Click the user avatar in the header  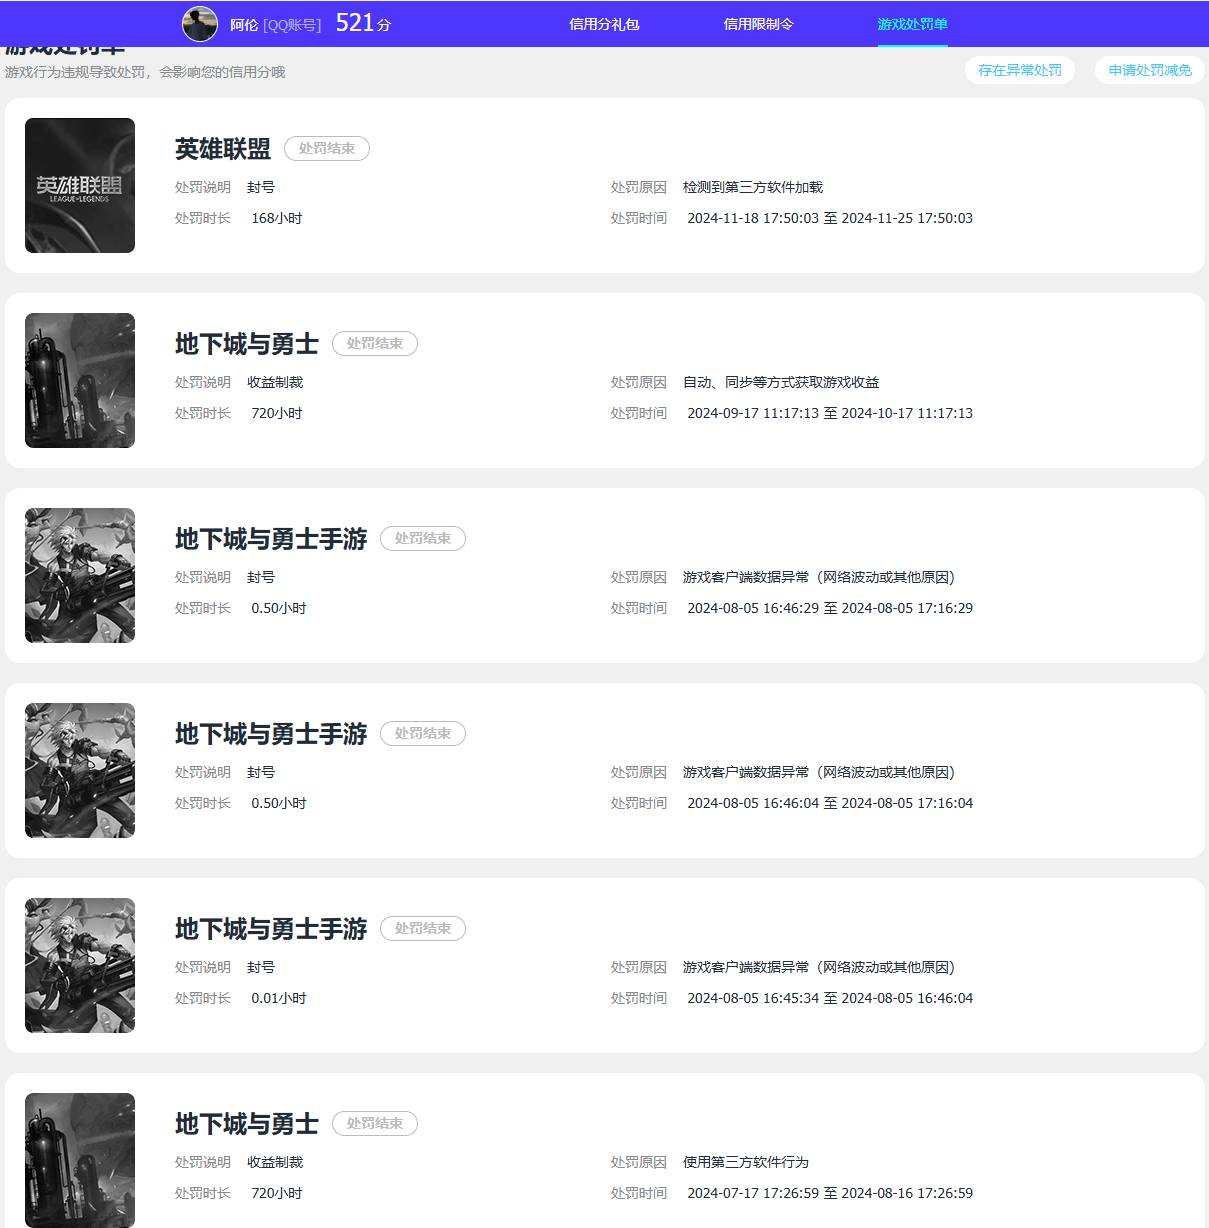point(200,24)
